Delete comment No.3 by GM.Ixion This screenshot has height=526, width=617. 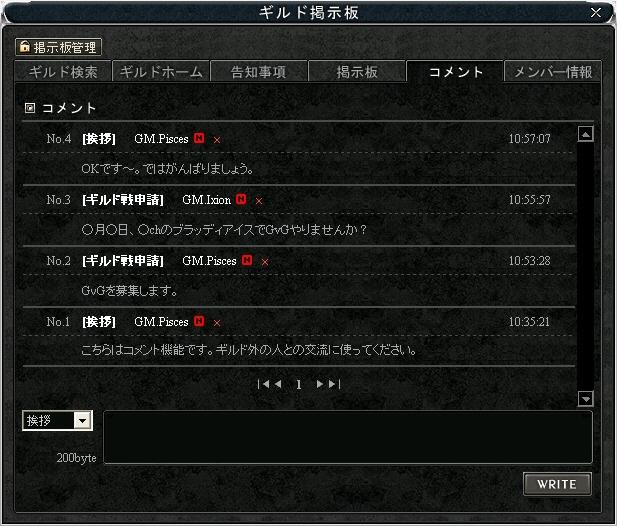(259, 201)
